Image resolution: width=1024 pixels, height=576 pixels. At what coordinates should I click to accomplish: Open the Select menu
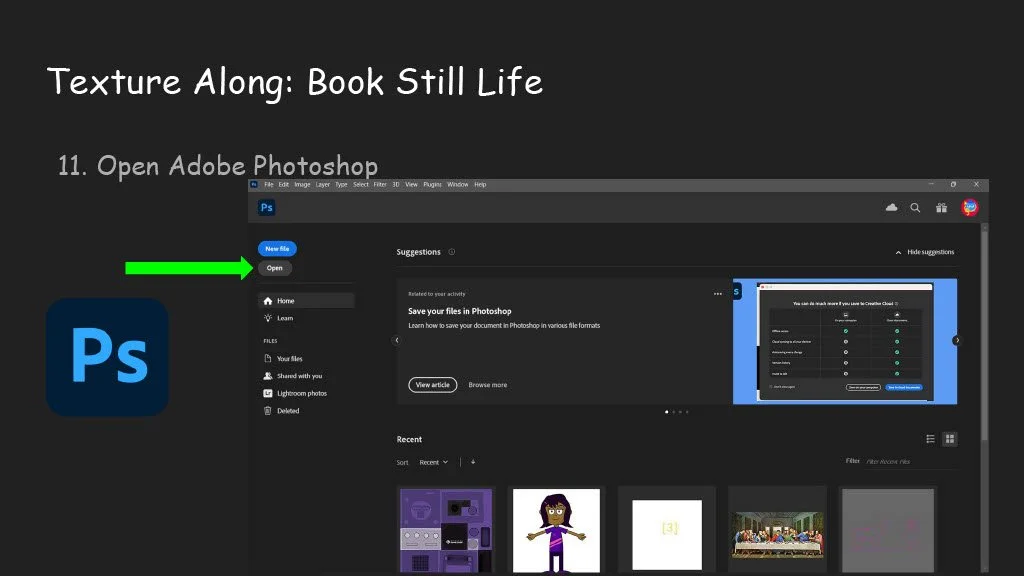pos(361,185)
